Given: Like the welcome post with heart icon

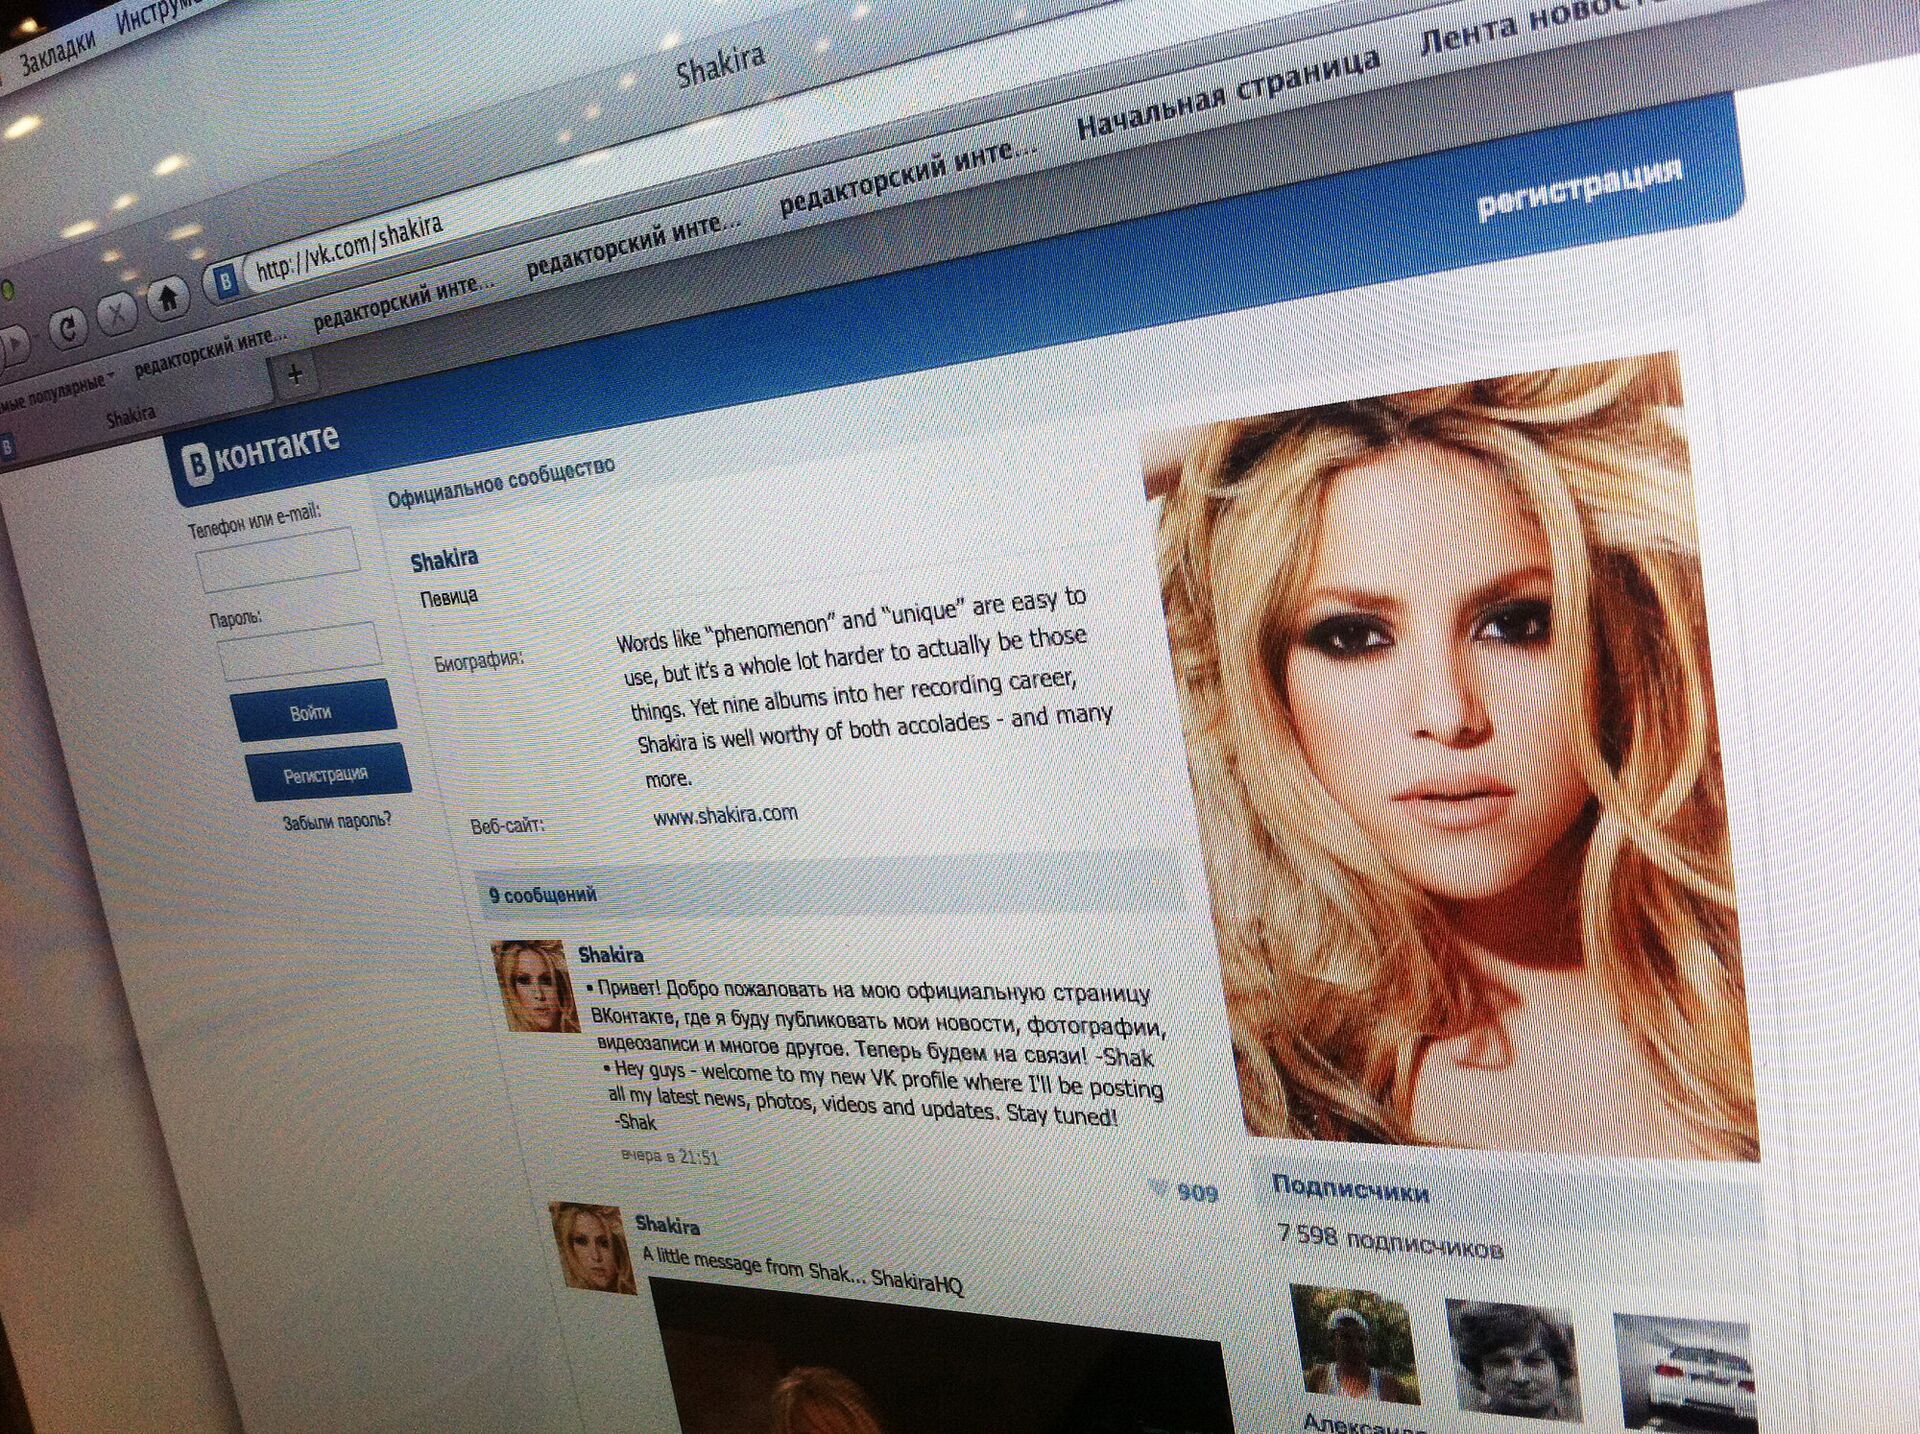Looking at the screenshot, I should (1160, 1189).
